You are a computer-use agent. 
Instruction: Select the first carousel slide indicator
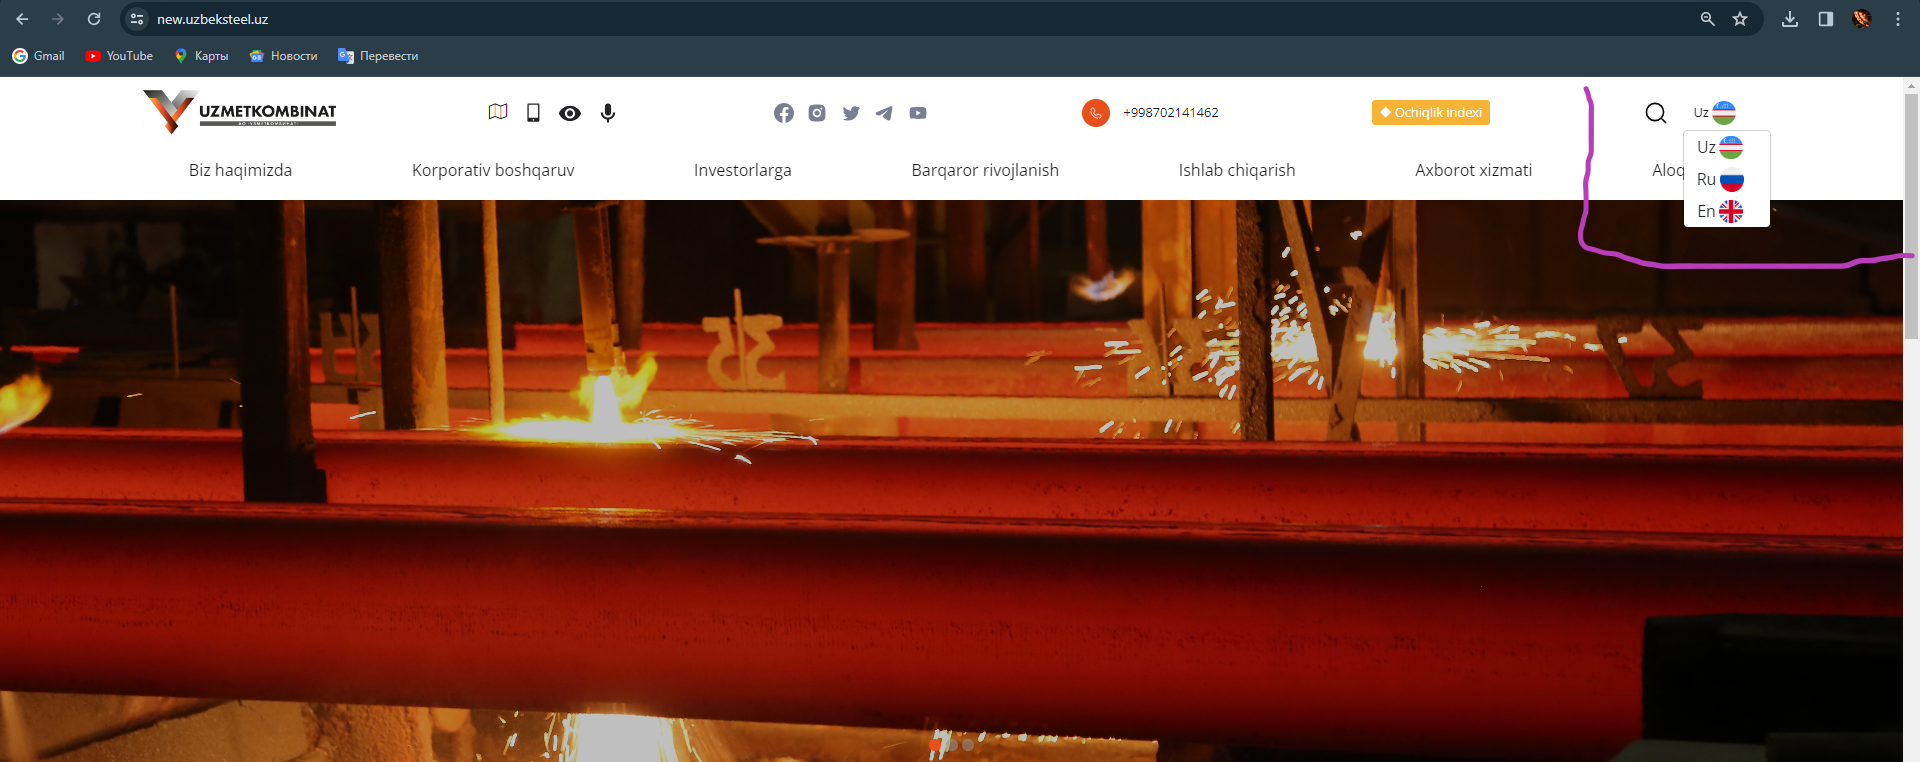[x=935, y=745]
